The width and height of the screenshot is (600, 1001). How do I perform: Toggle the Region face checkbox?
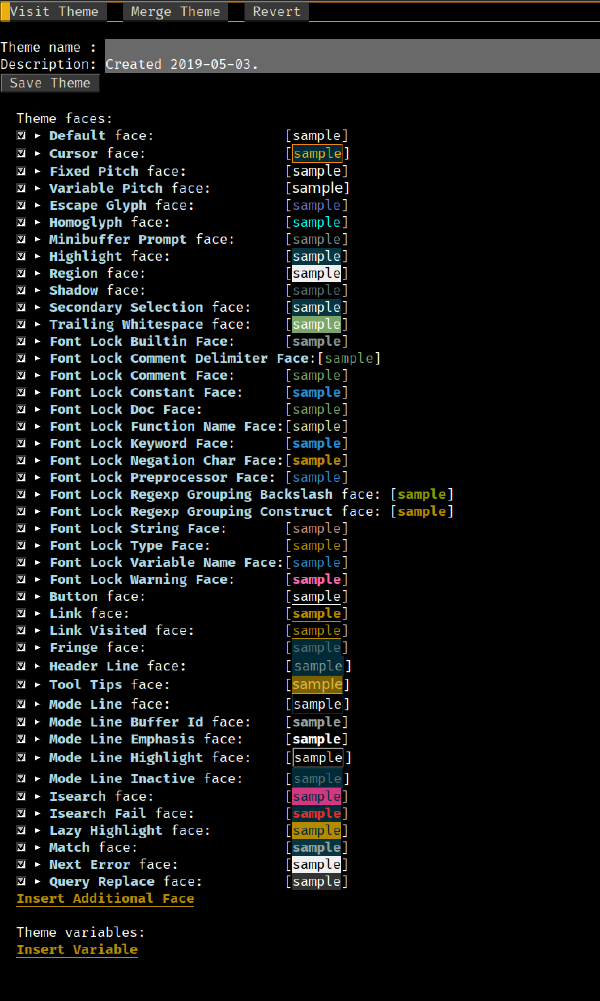[x=22, y=273]
